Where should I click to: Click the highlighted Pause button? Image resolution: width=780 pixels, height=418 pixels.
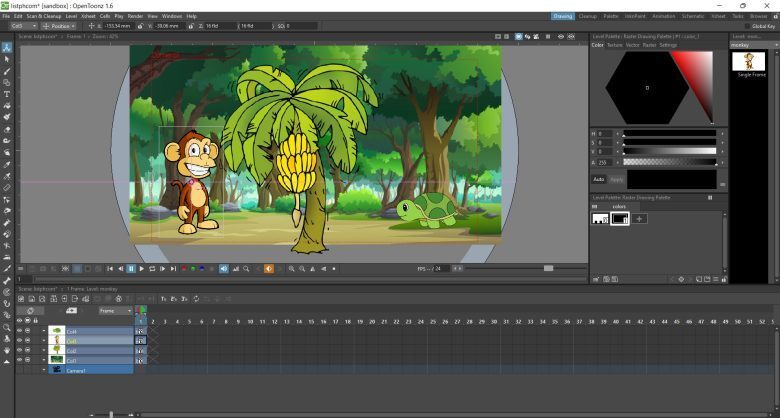(131, 269)
